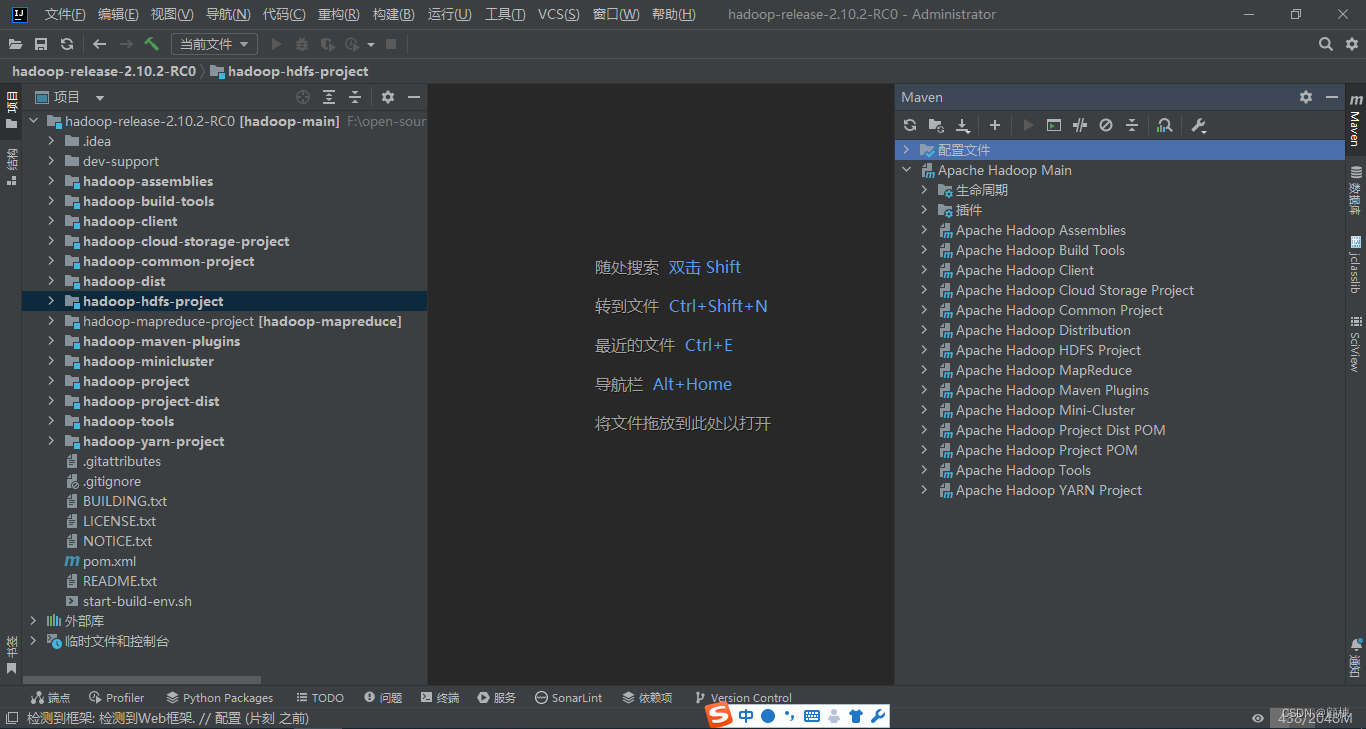This screenshot has width=1366, height=729.
Task: Click the main toolbar Sync/Reload icon
Action: (x=67, y=44)
